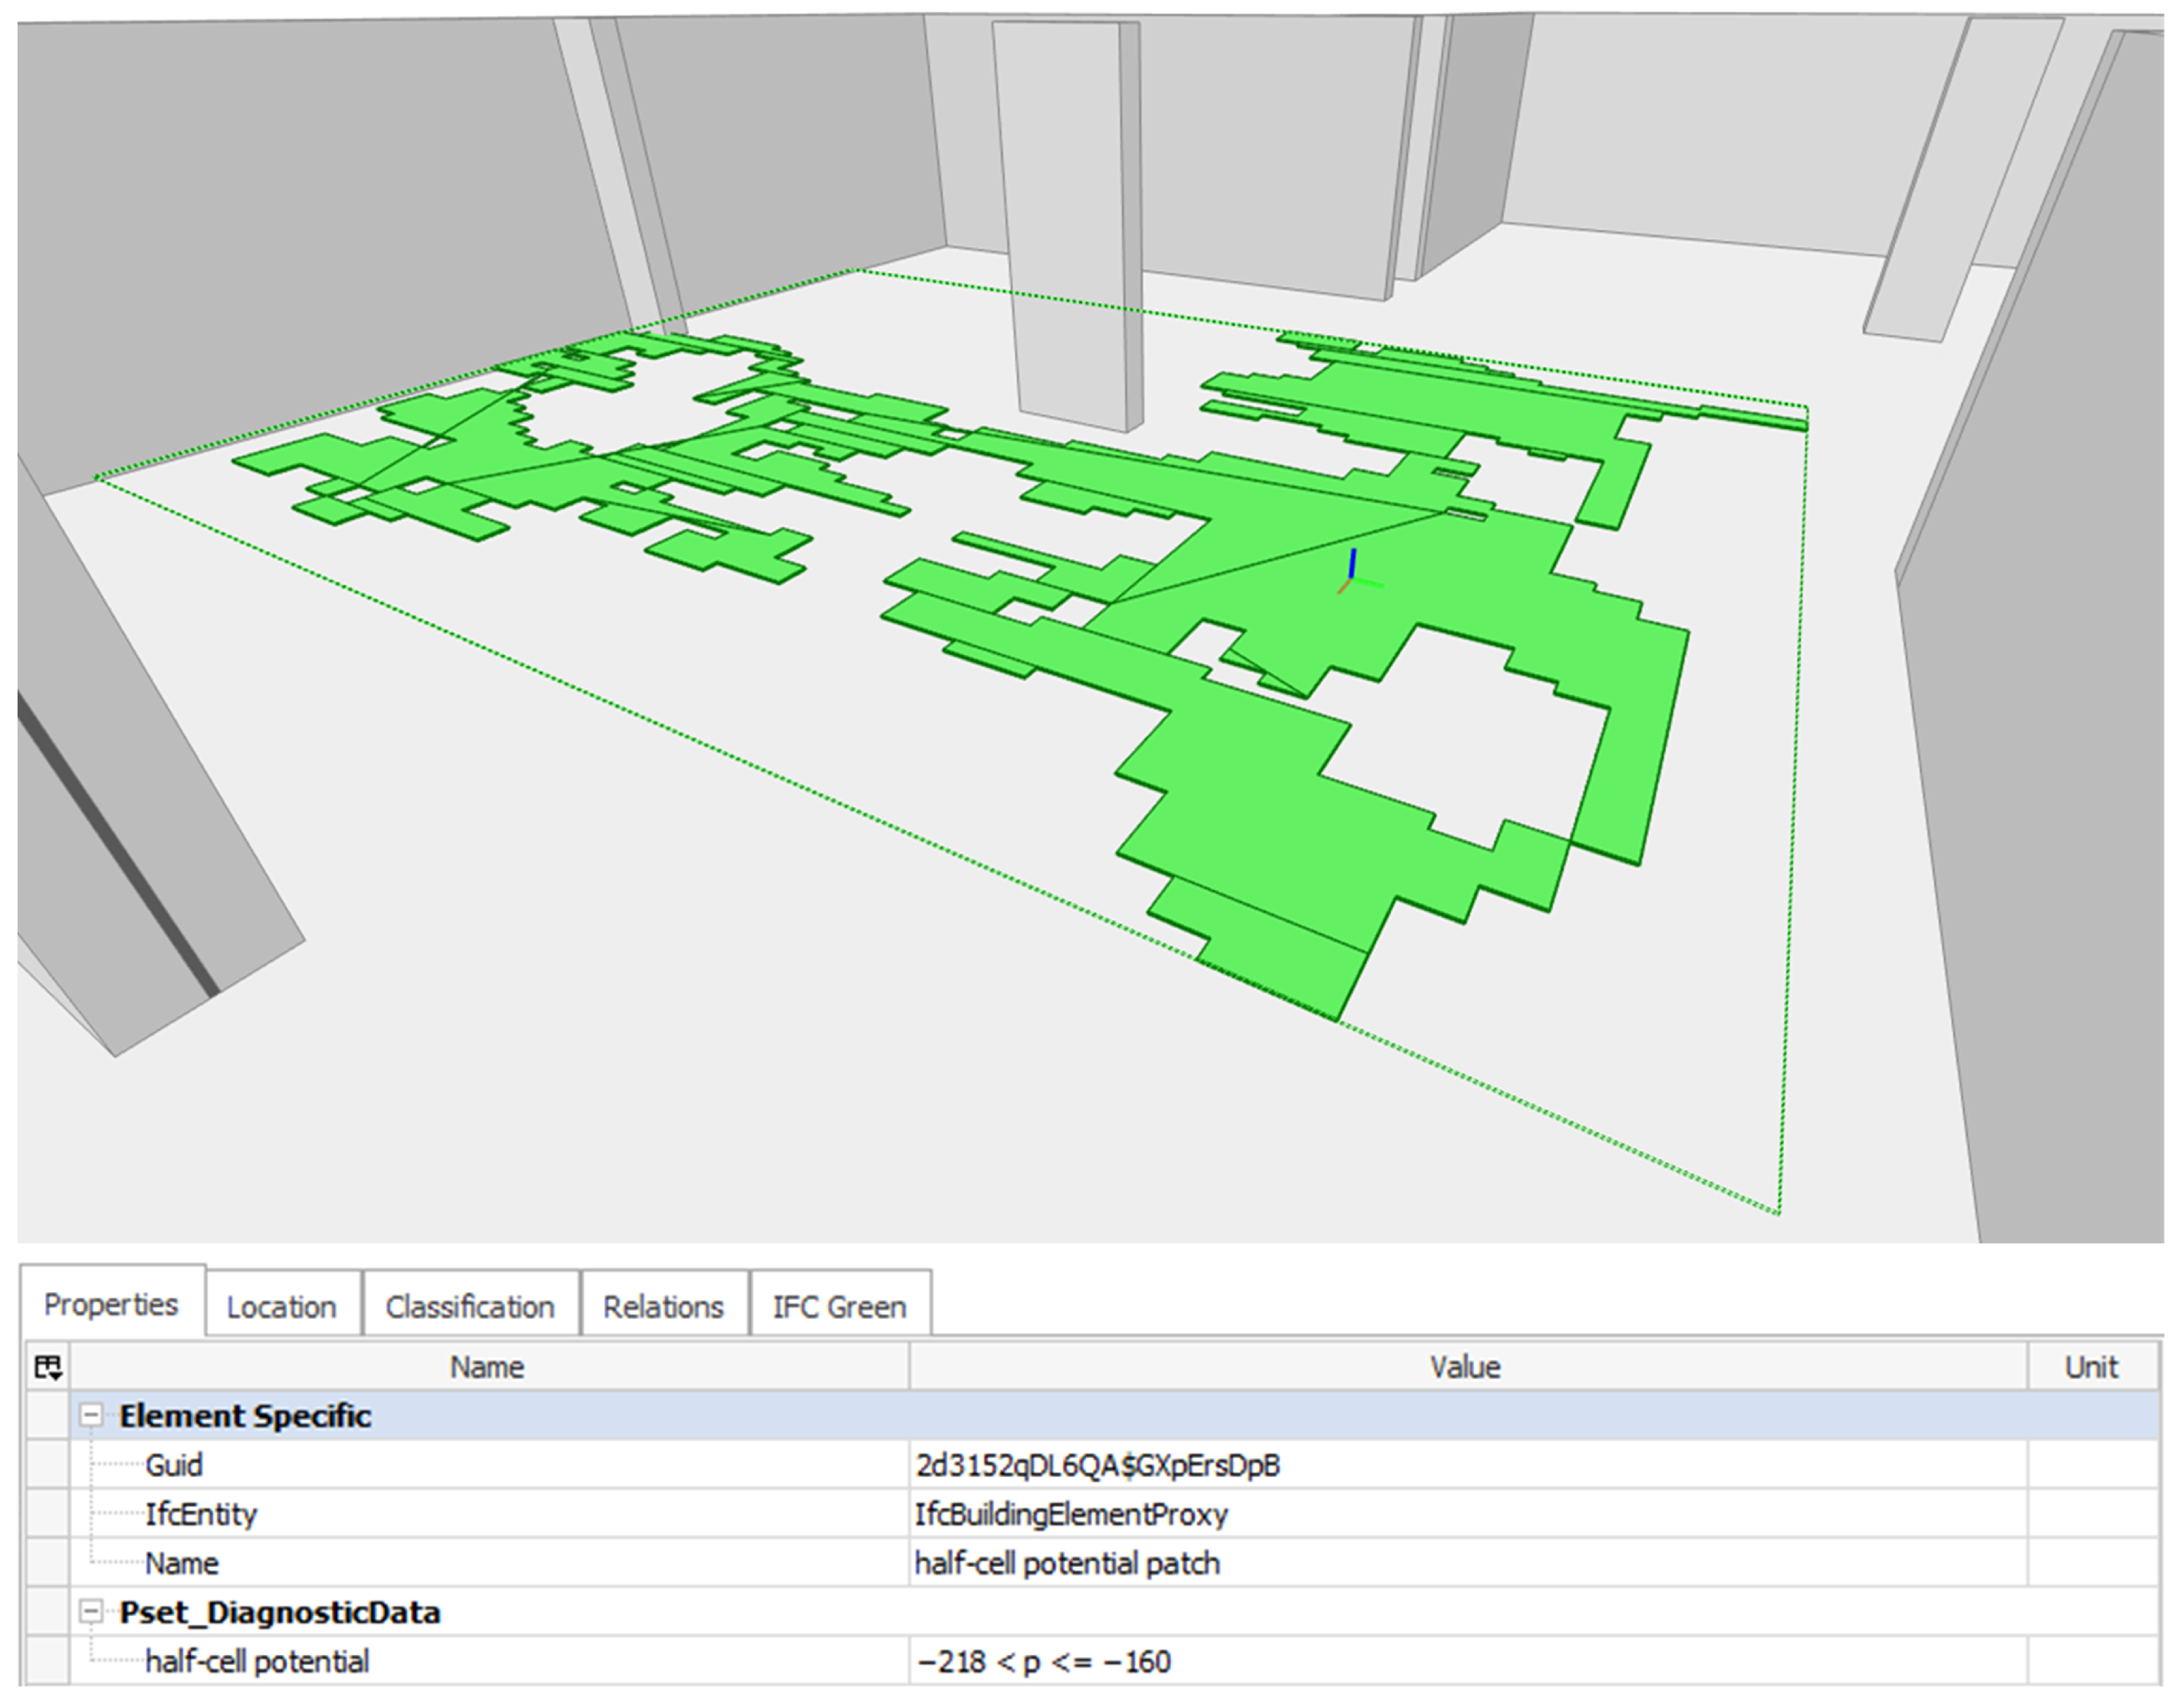Viewport: 2184px width, 1704px height.
Task: Click the Guid value 2d3152qDL6QA$GXpErsDpB
Action: click(1097, 1465)
